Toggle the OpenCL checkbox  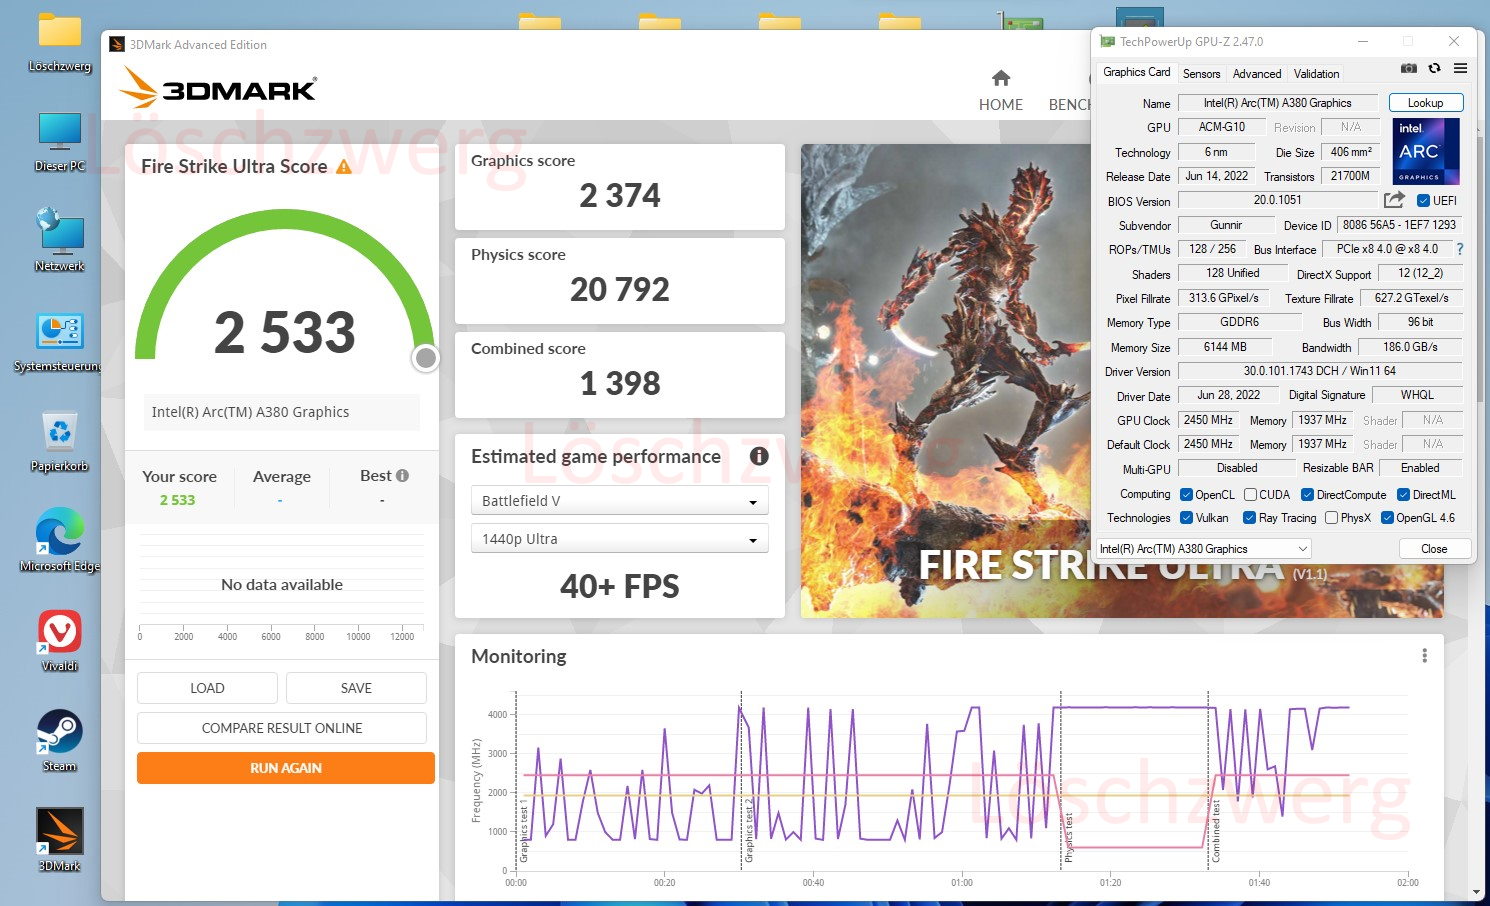click(x=1186, y=495)
